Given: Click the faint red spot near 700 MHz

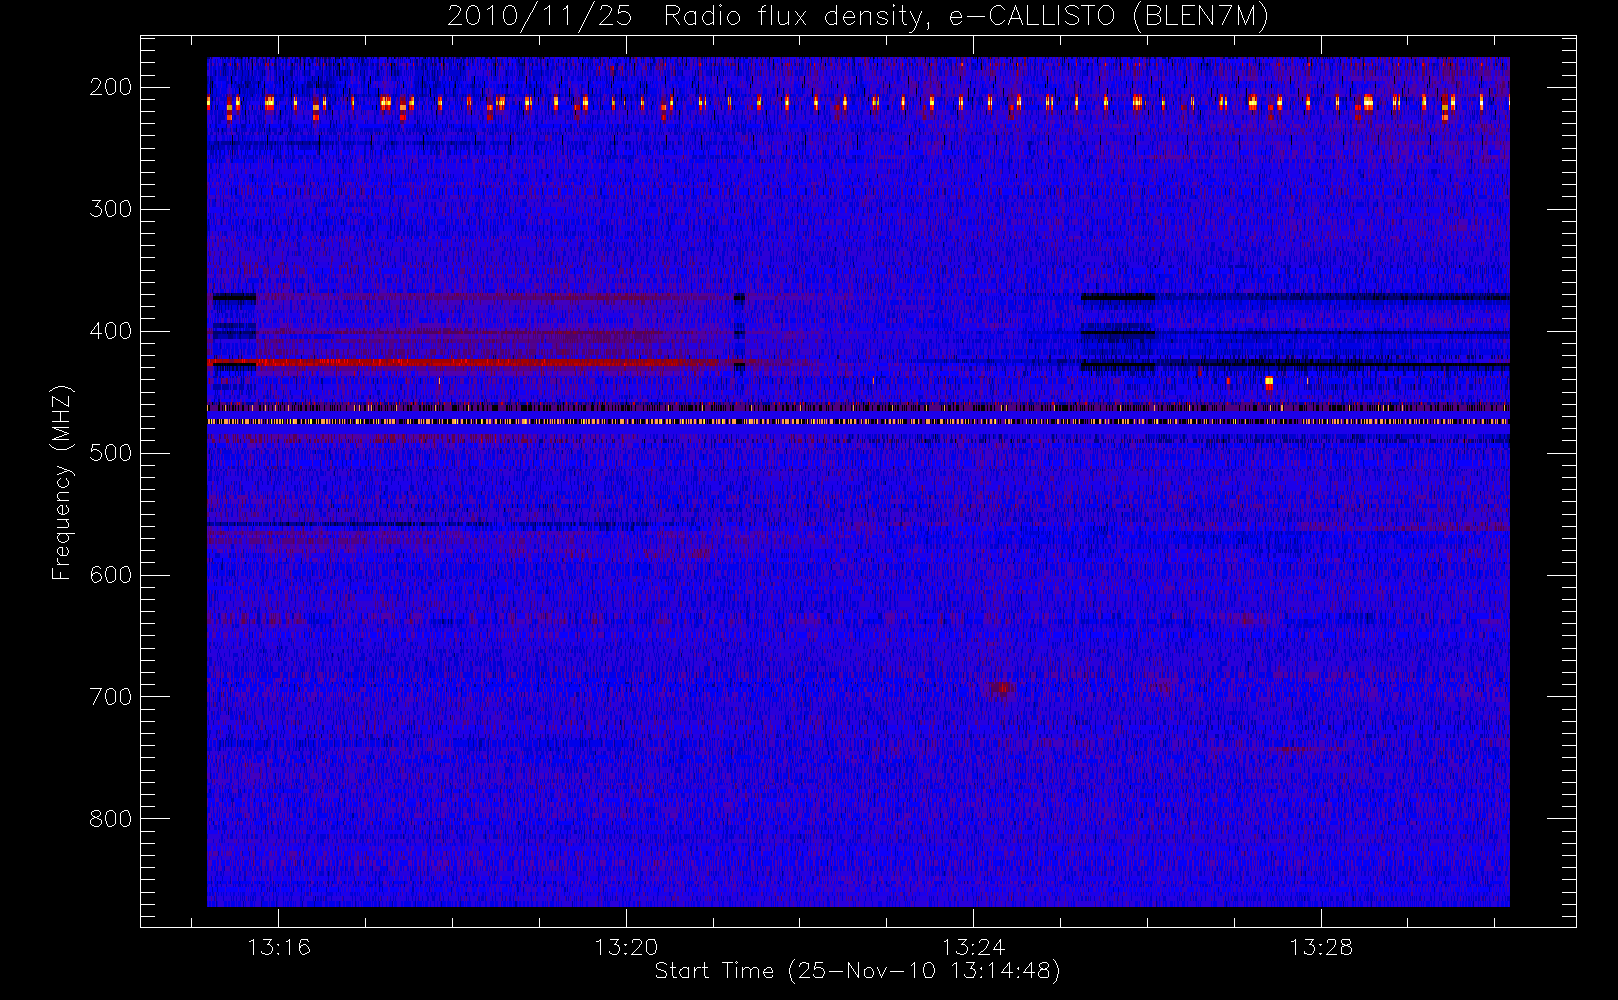Looking at the screenshot, I should point(1002,688).
